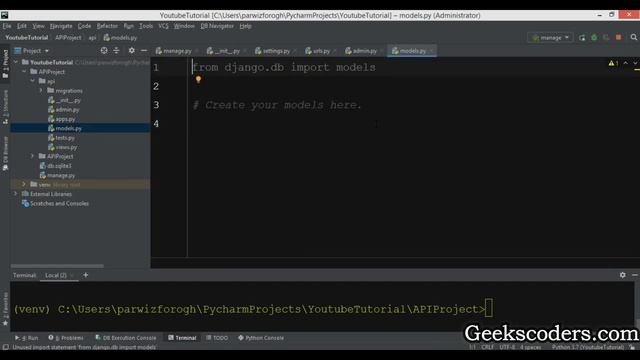Screen dimensions: 640x360
Task: Click line 1 import statement in editor
Action: [284, 67]
